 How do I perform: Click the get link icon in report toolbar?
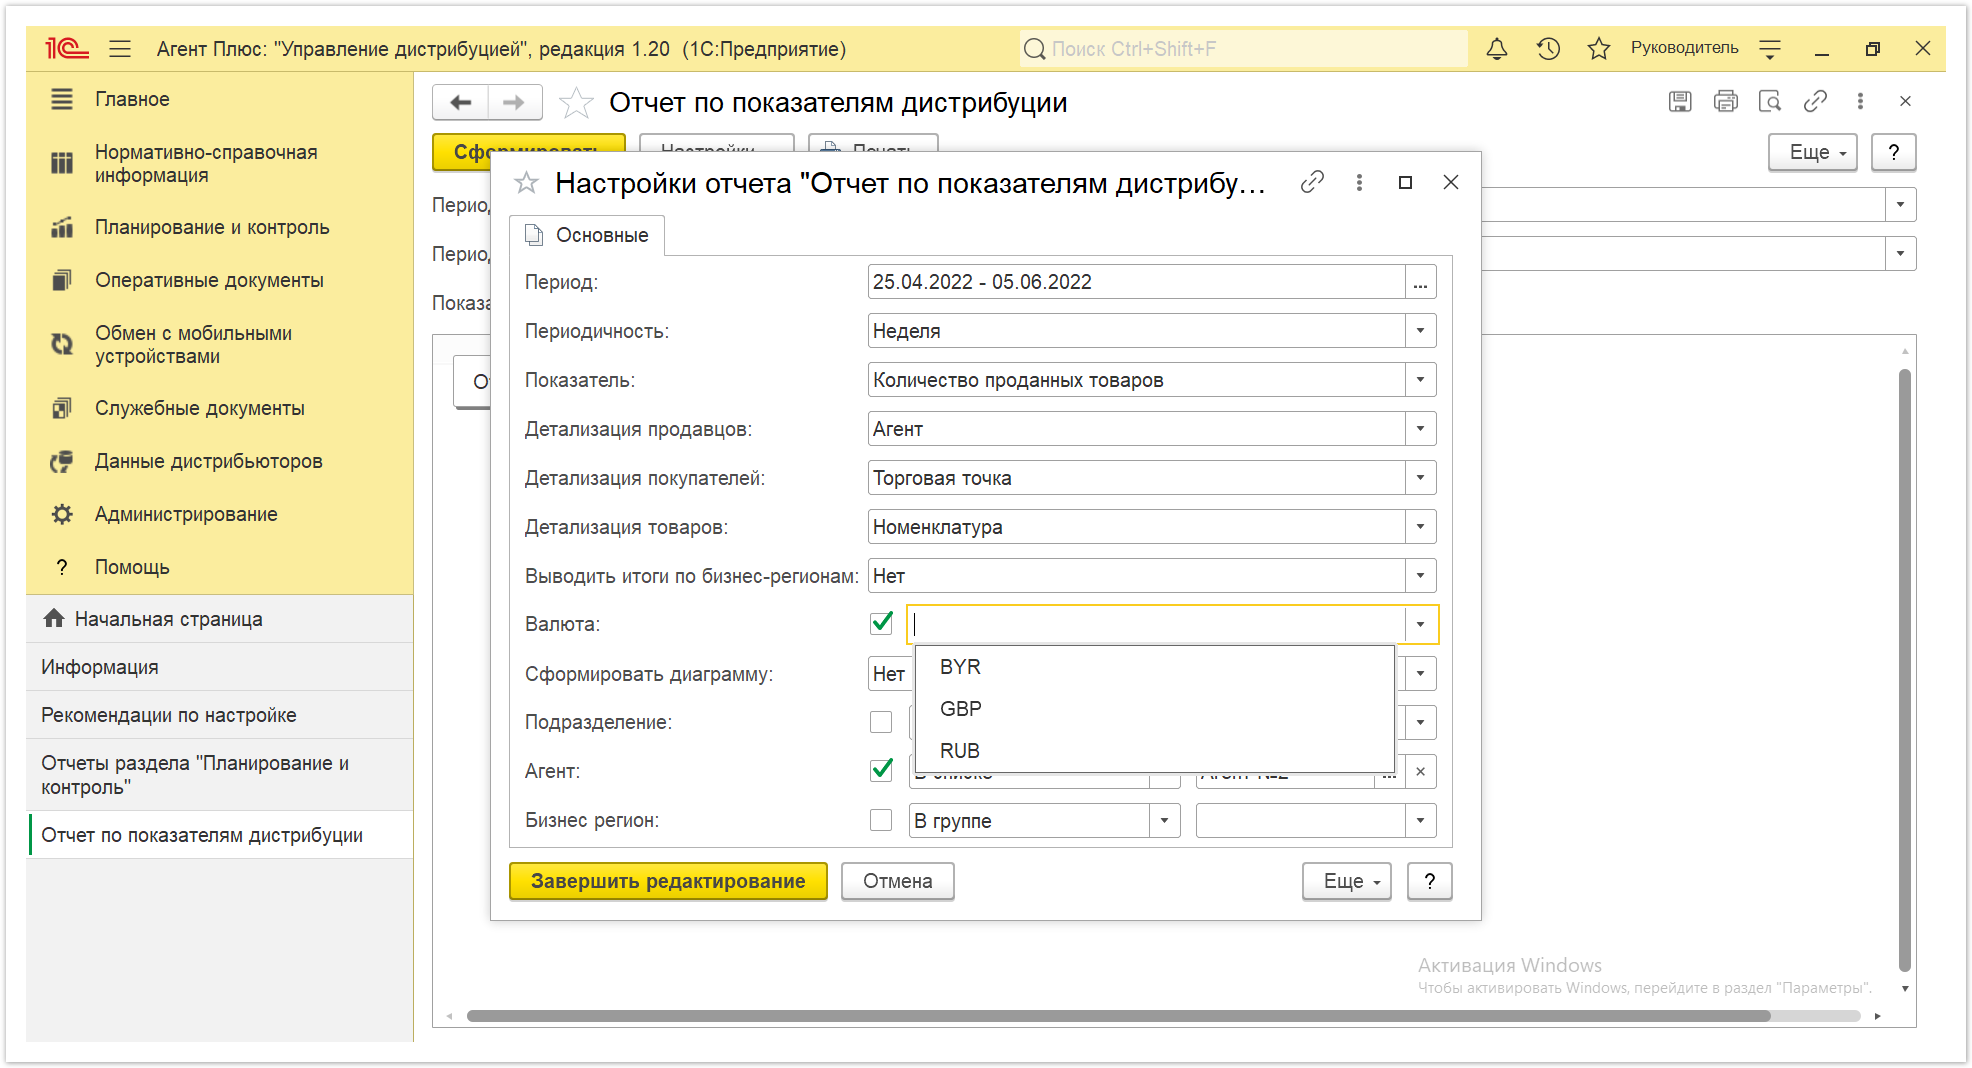pos(1815,101)
